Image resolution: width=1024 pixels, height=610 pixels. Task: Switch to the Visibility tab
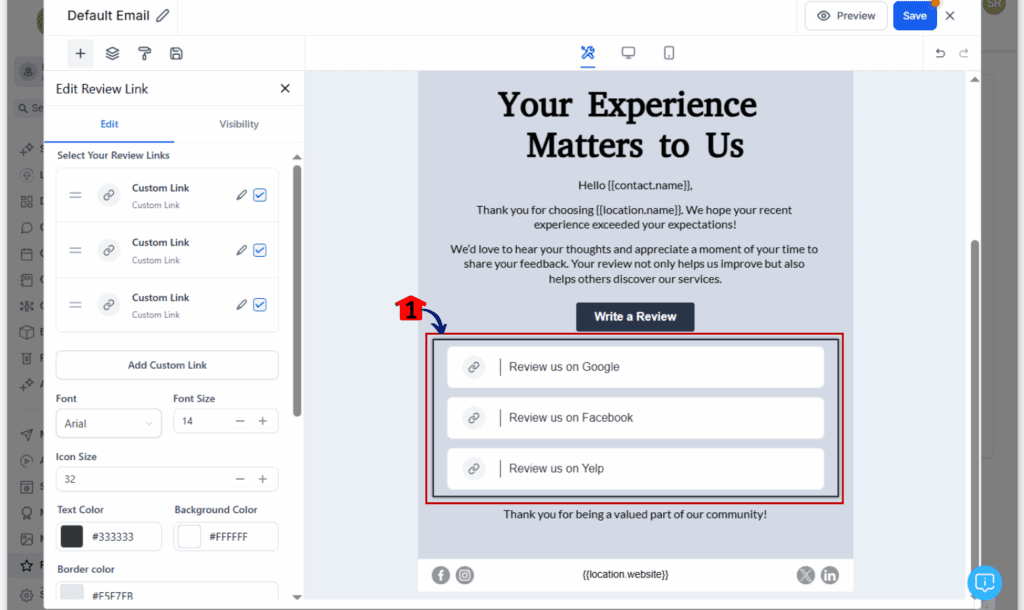pyautogui.click(x=238, y=124)
